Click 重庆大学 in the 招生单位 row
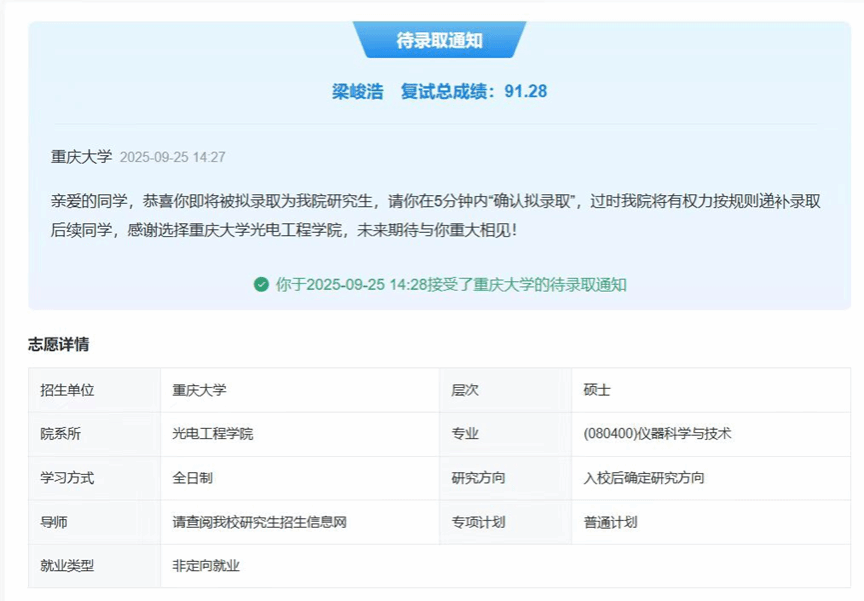The height and width of the screenshot is (601, 864). 199,390
